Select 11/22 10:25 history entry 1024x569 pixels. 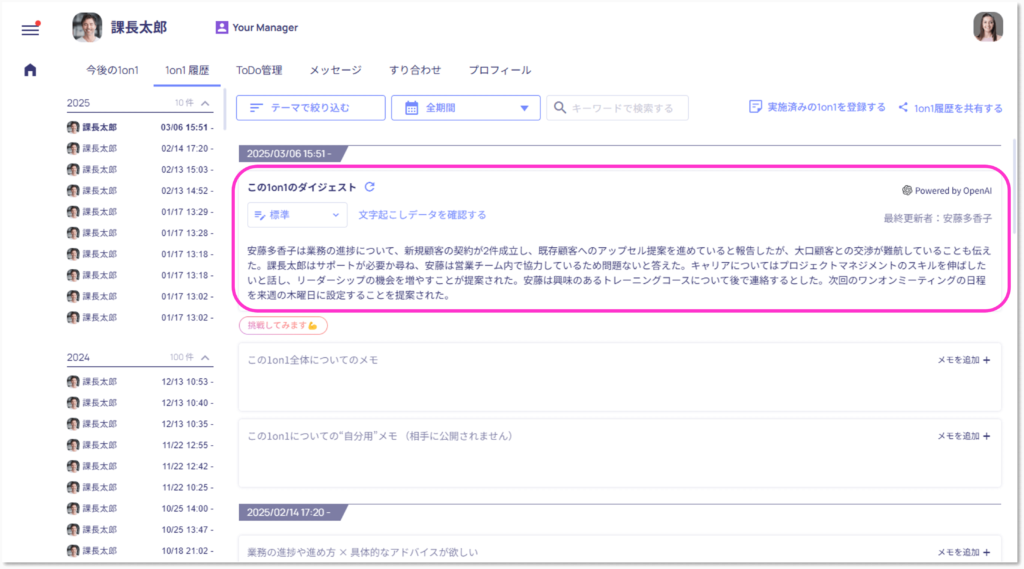140,487
